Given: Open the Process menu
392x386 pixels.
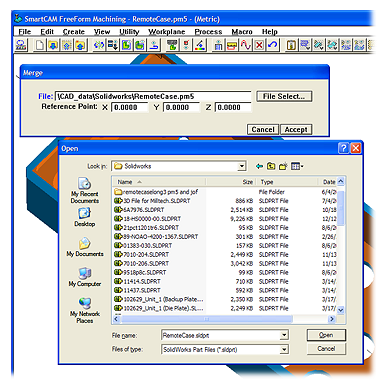Looking at the screenshot, I should (x=208, y=32).
